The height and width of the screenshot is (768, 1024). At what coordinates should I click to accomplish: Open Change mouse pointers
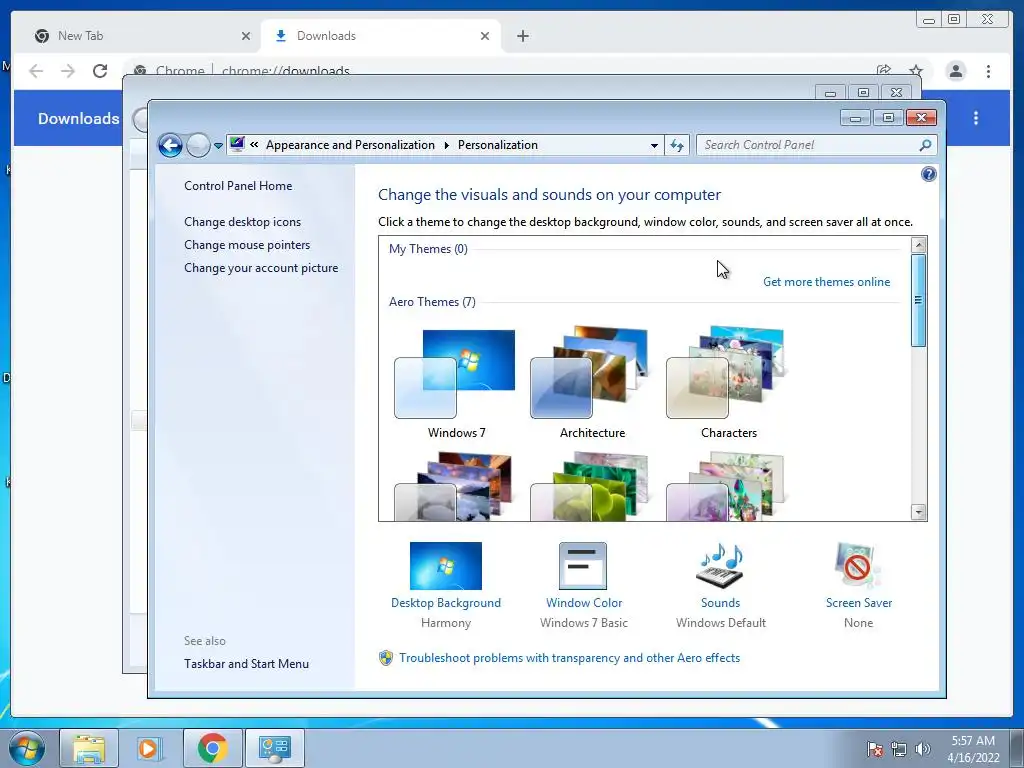247,245
